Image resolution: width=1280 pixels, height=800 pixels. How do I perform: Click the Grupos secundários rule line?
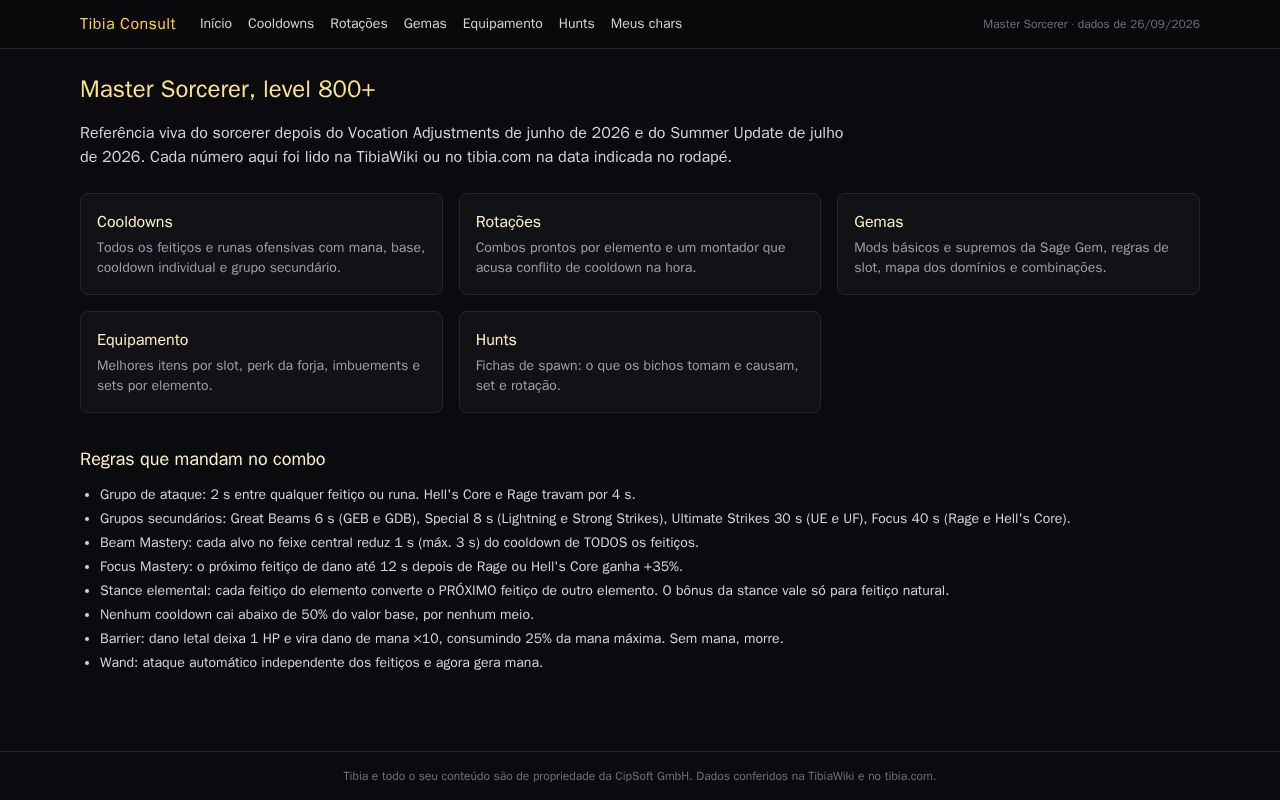[585, 519]
